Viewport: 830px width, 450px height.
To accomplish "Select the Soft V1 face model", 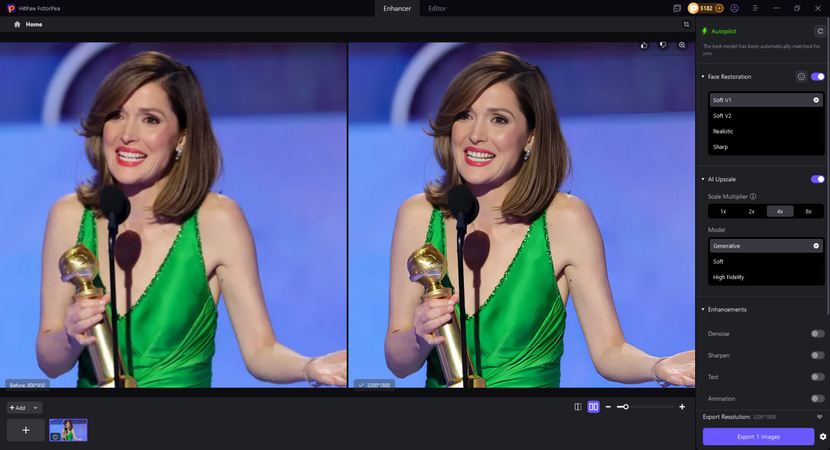I will coord(766,100).
